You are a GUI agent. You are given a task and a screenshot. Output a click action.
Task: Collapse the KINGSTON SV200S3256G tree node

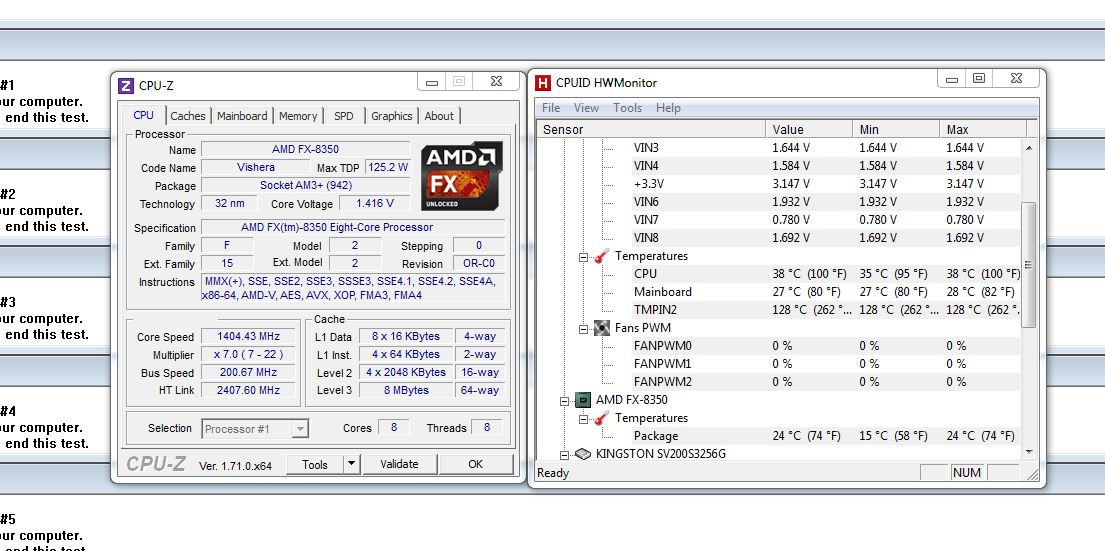coord(564,454)
